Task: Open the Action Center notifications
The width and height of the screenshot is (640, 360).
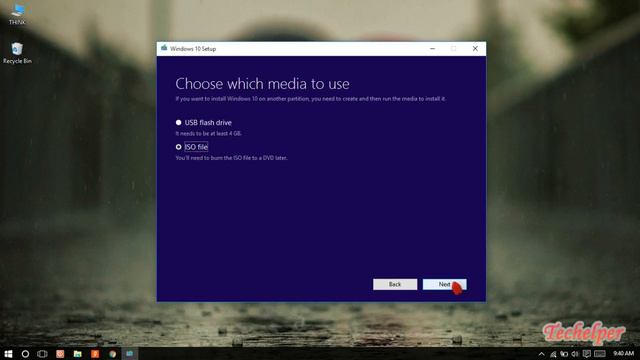Action: 587,354
